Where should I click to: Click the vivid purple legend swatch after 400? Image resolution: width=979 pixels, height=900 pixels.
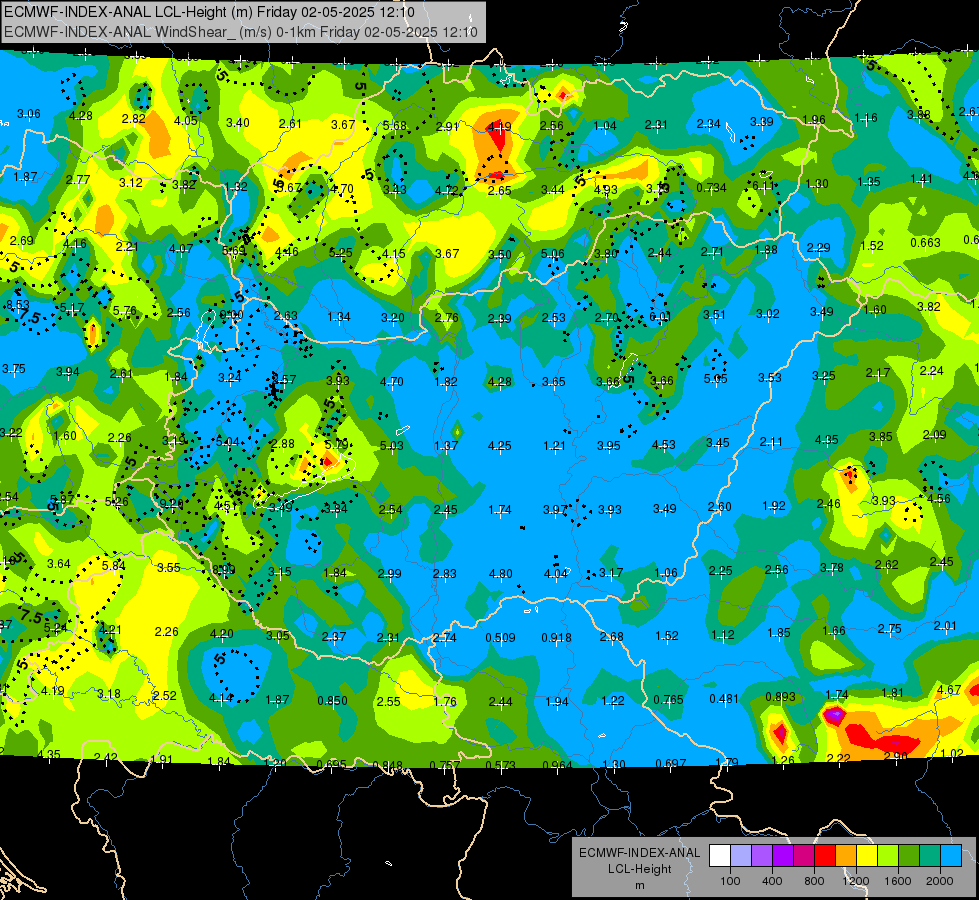[x=783, y=855]
